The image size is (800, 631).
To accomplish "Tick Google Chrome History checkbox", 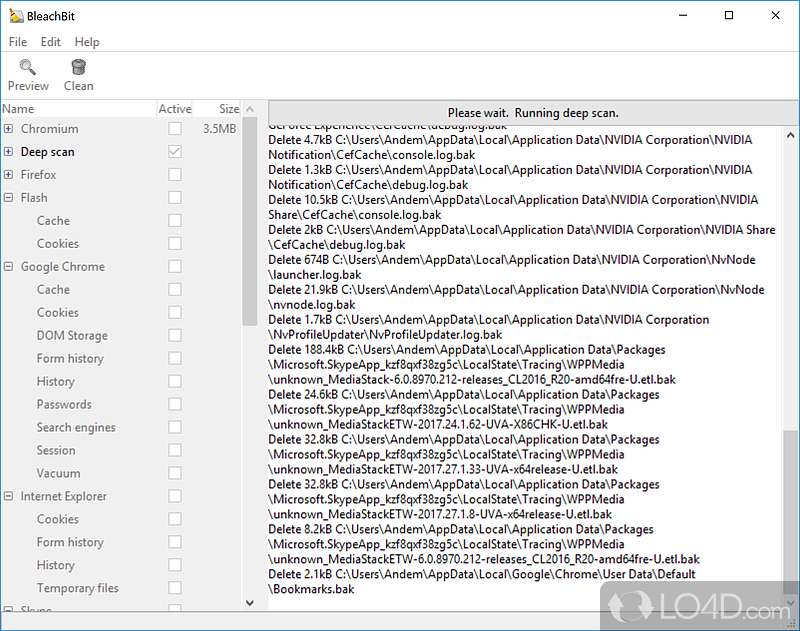I will click(x=175, y=381).
